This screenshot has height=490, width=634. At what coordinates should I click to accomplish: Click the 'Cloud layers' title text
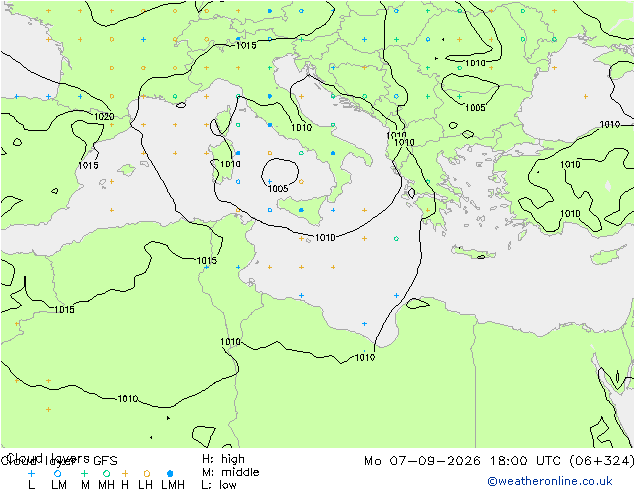48,458
